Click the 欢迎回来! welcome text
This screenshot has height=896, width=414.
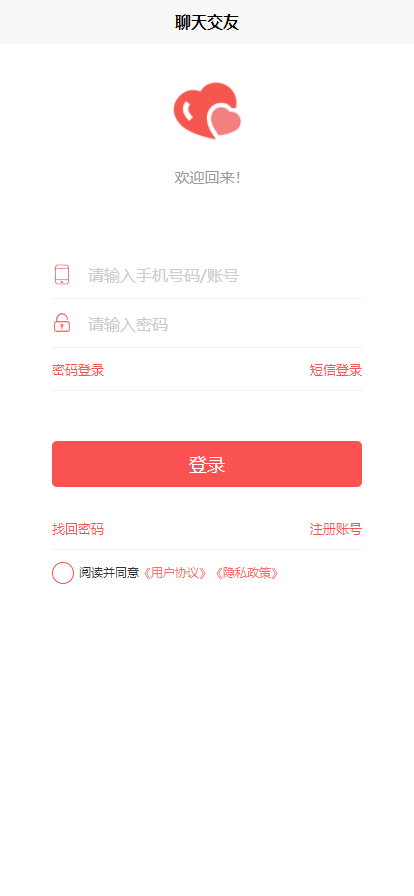[207, 178]
